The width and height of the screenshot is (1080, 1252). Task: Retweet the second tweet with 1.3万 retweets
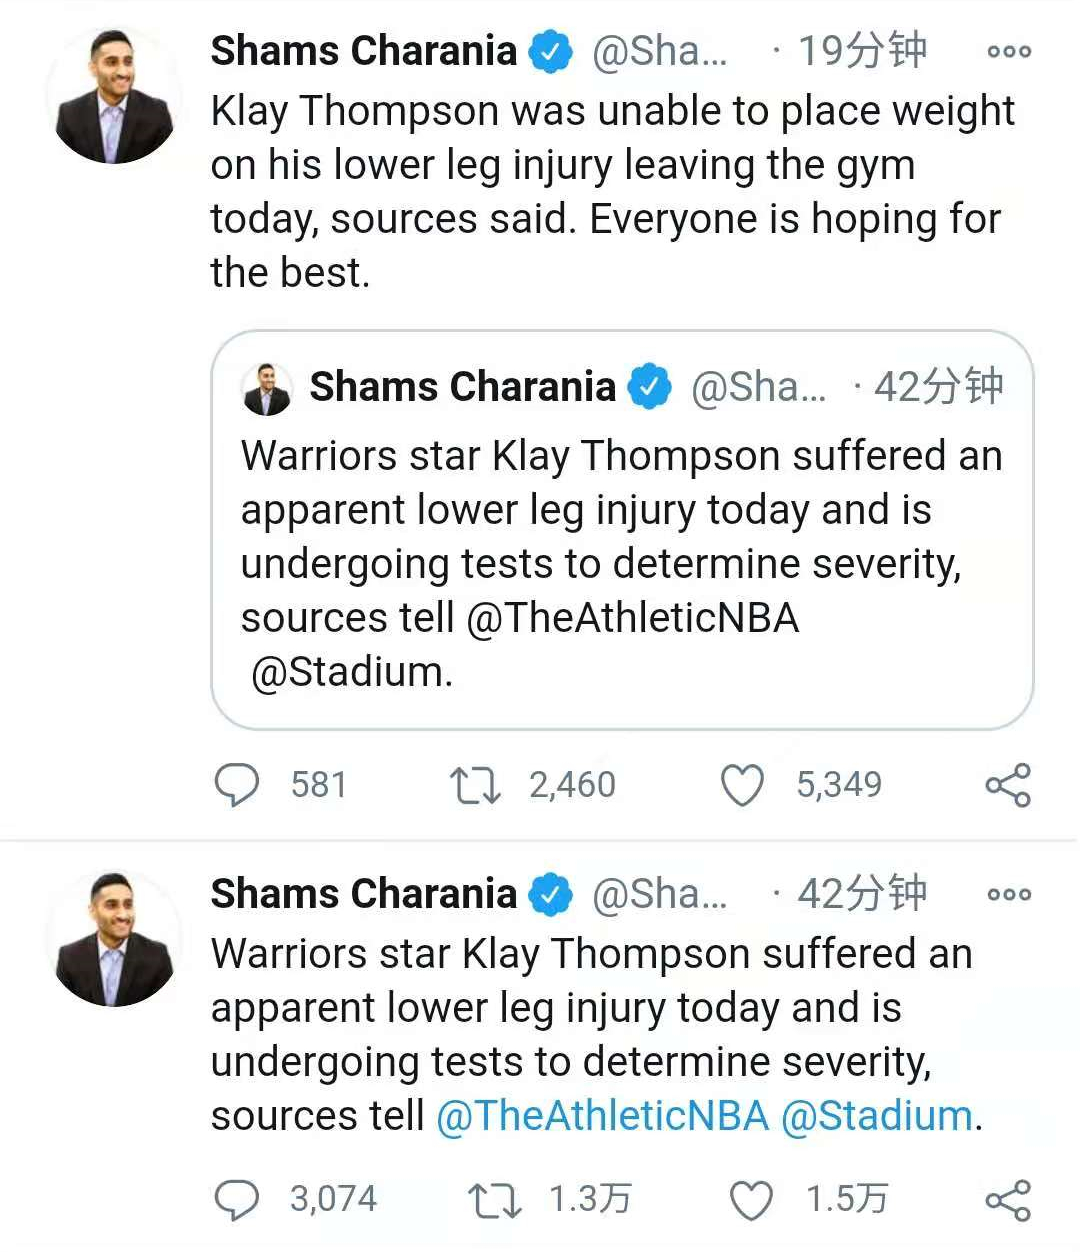coord(494,1199)
